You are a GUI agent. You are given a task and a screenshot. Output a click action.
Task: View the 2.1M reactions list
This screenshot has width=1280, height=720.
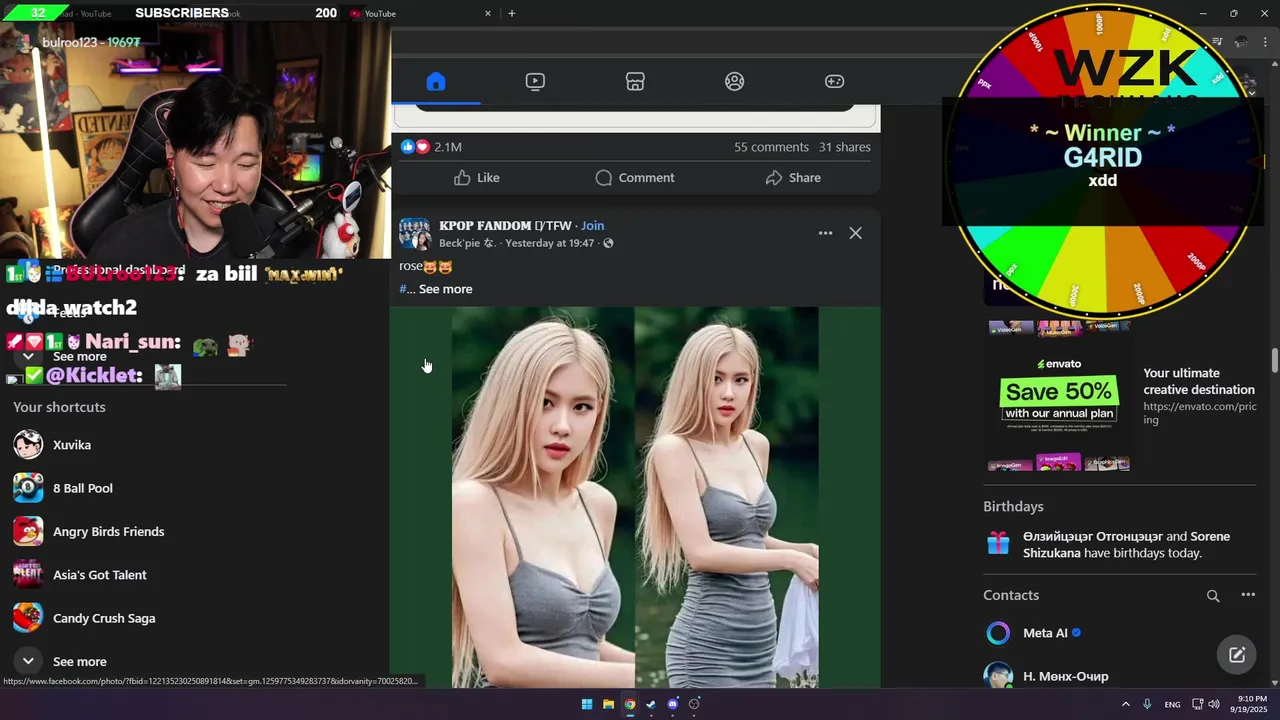(431, 147)
